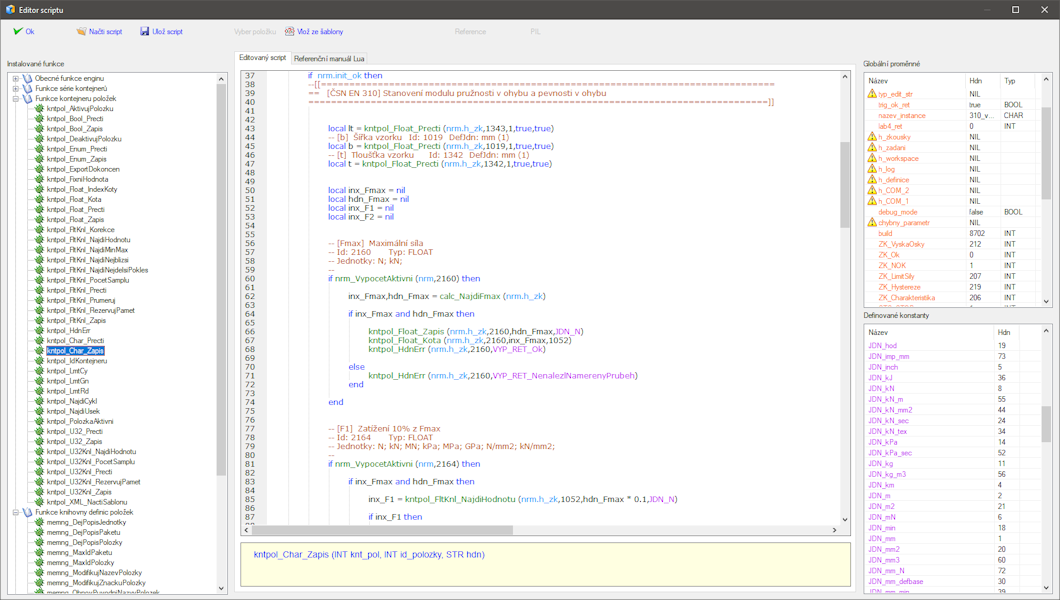1060x600 pixels.
Task: Click the book icon of Funkce série kontejnerů
Action: coord(28,89)
